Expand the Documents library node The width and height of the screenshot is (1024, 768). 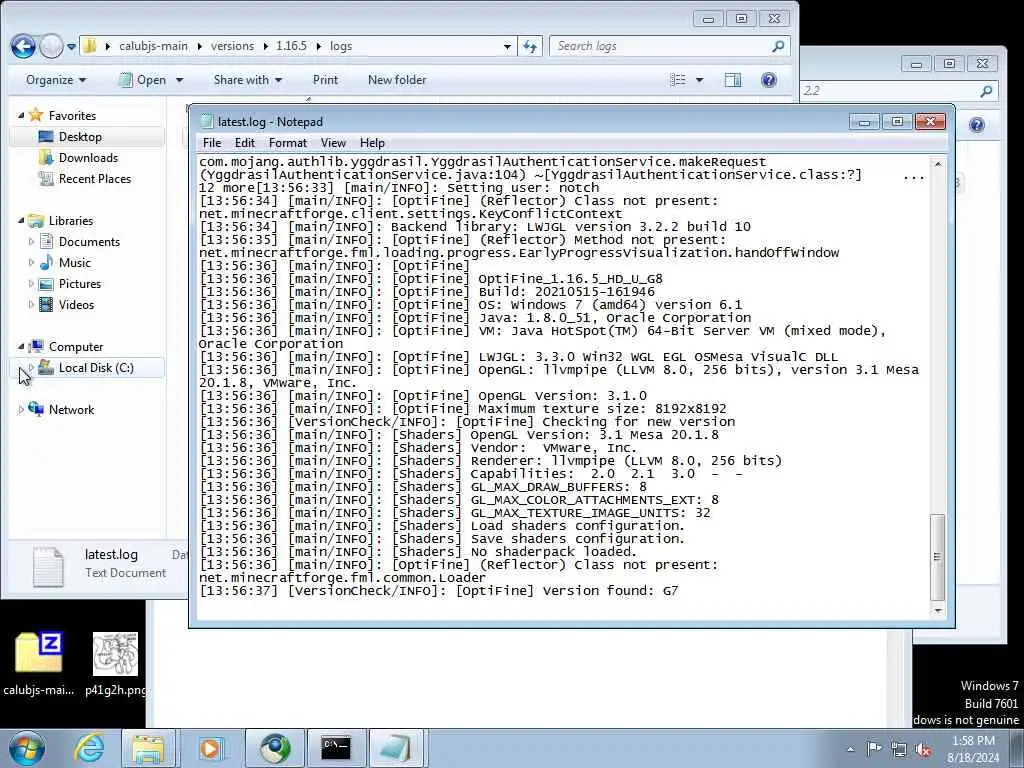click(31, 242)
